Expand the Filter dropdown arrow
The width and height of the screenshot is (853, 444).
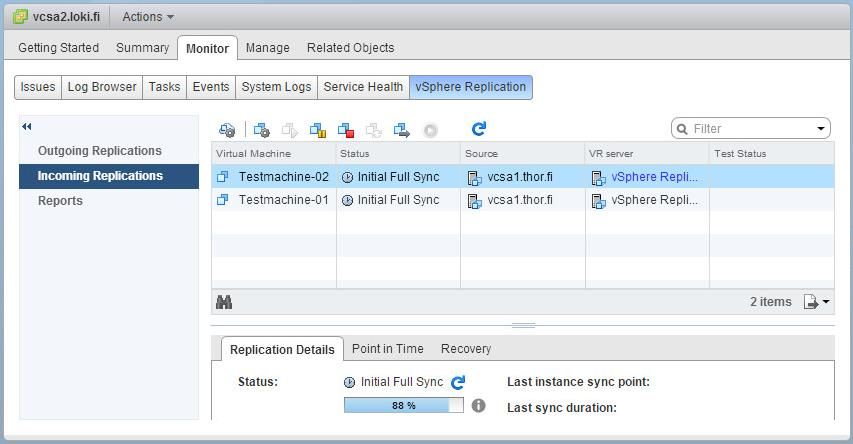[821, 129]
